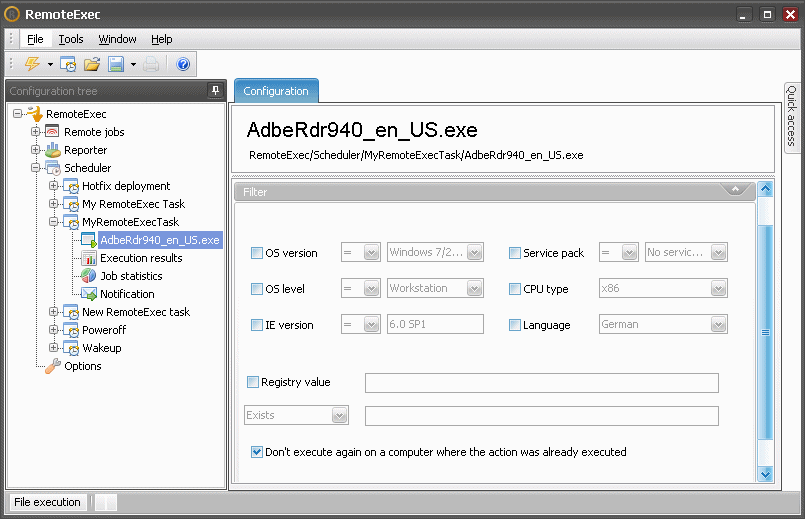
Task: Click the New RemoteExec task icon
Action: tap(71, 312)
